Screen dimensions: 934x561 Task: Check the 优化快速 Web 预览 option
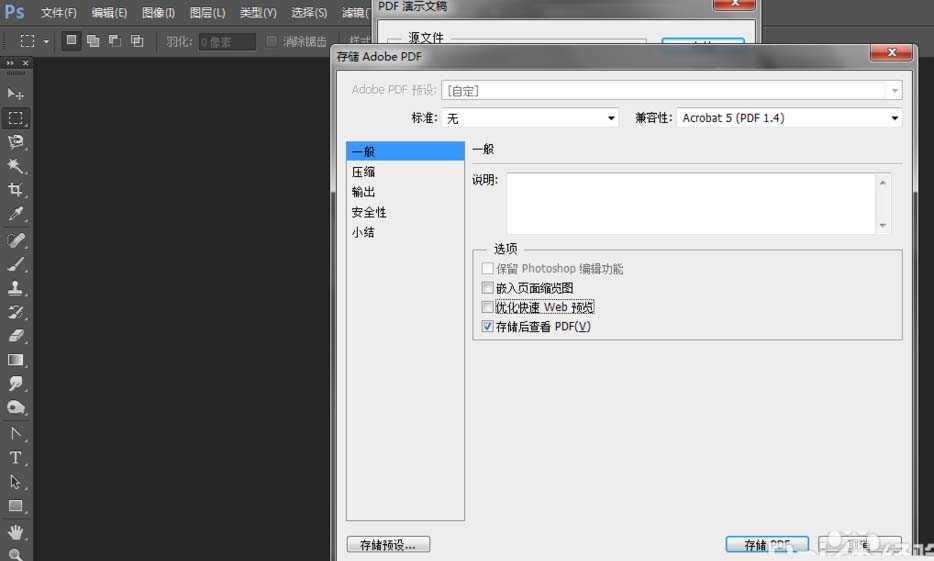pyautogui.click(x=488, y=307)
